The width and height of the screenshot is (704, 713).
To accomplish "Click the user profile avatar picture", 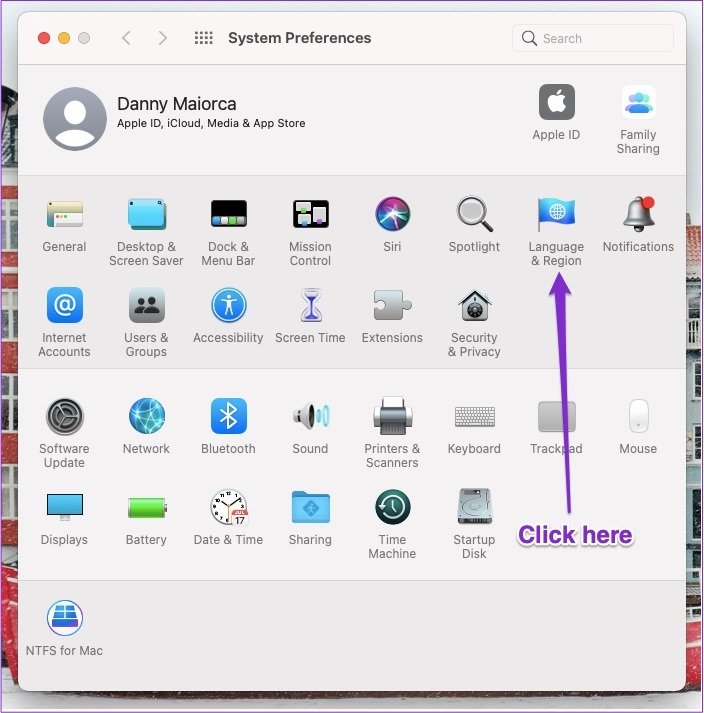I will [75, 119].
